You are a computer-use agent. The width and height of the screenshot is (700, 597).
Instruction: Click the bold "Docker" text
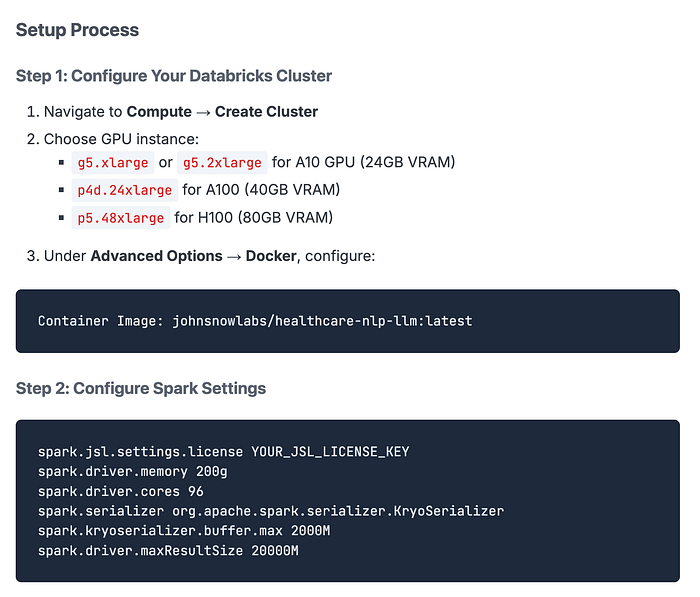pos(271,256)
